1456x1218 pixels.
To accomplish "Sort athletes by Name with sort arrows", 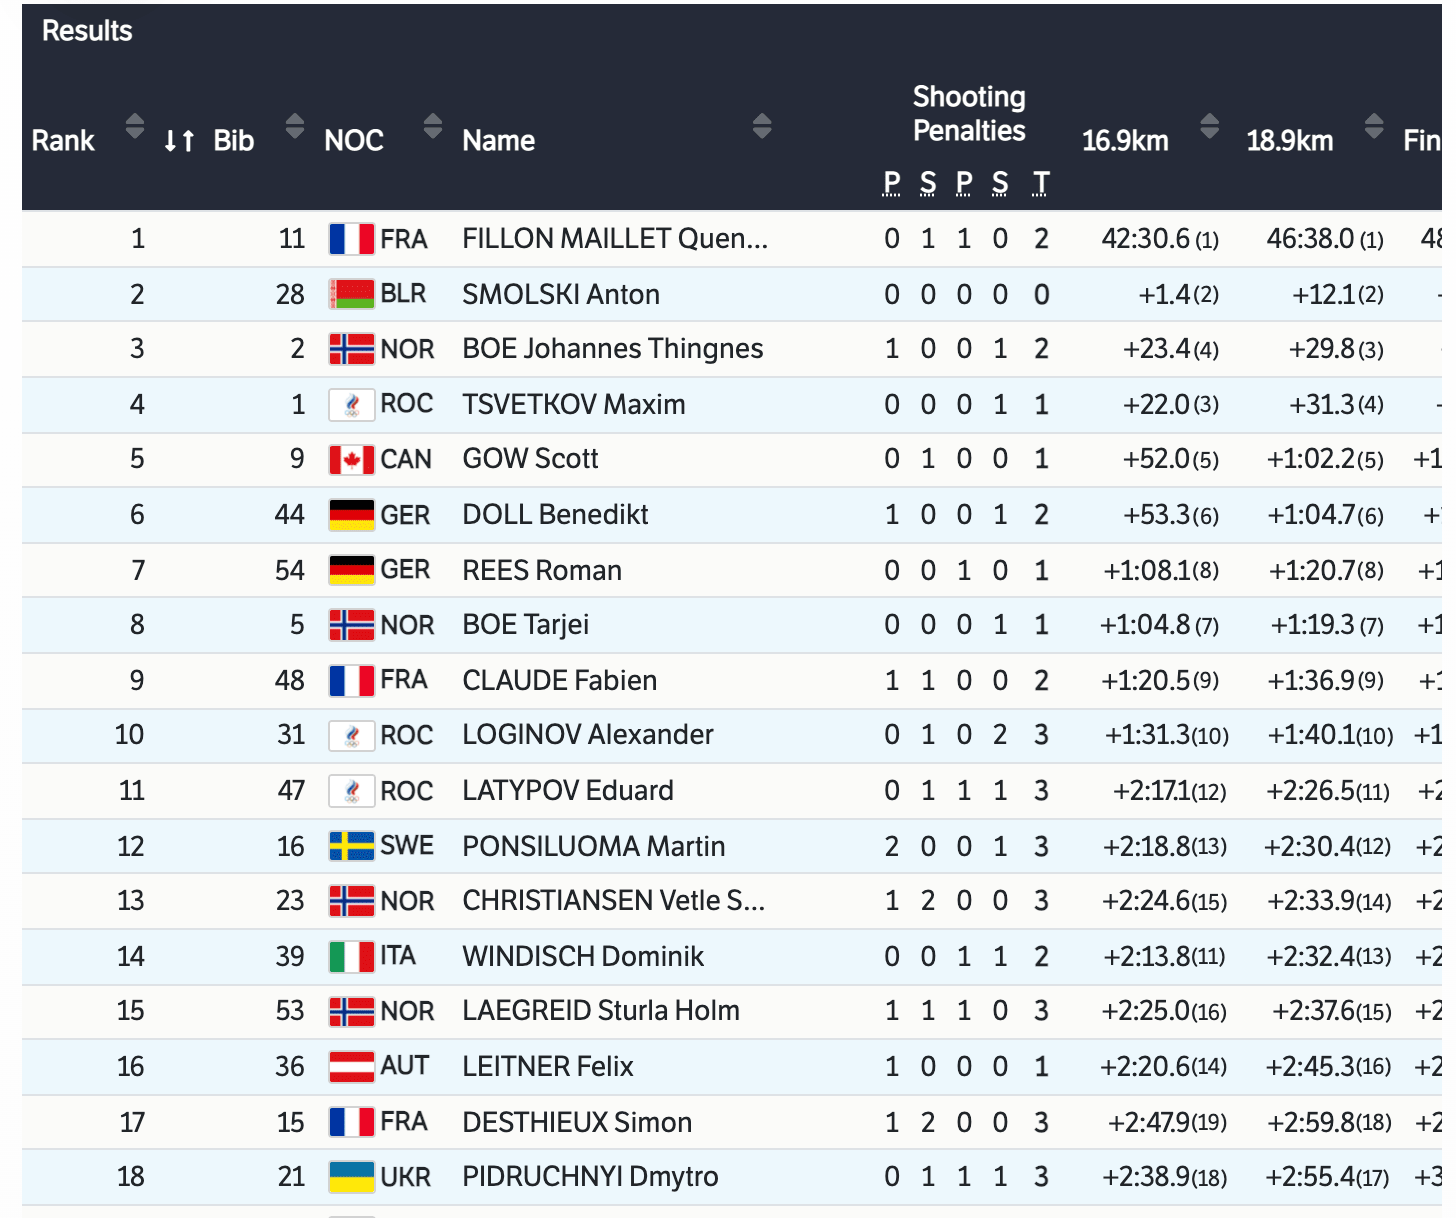I will tap(761, 127).
